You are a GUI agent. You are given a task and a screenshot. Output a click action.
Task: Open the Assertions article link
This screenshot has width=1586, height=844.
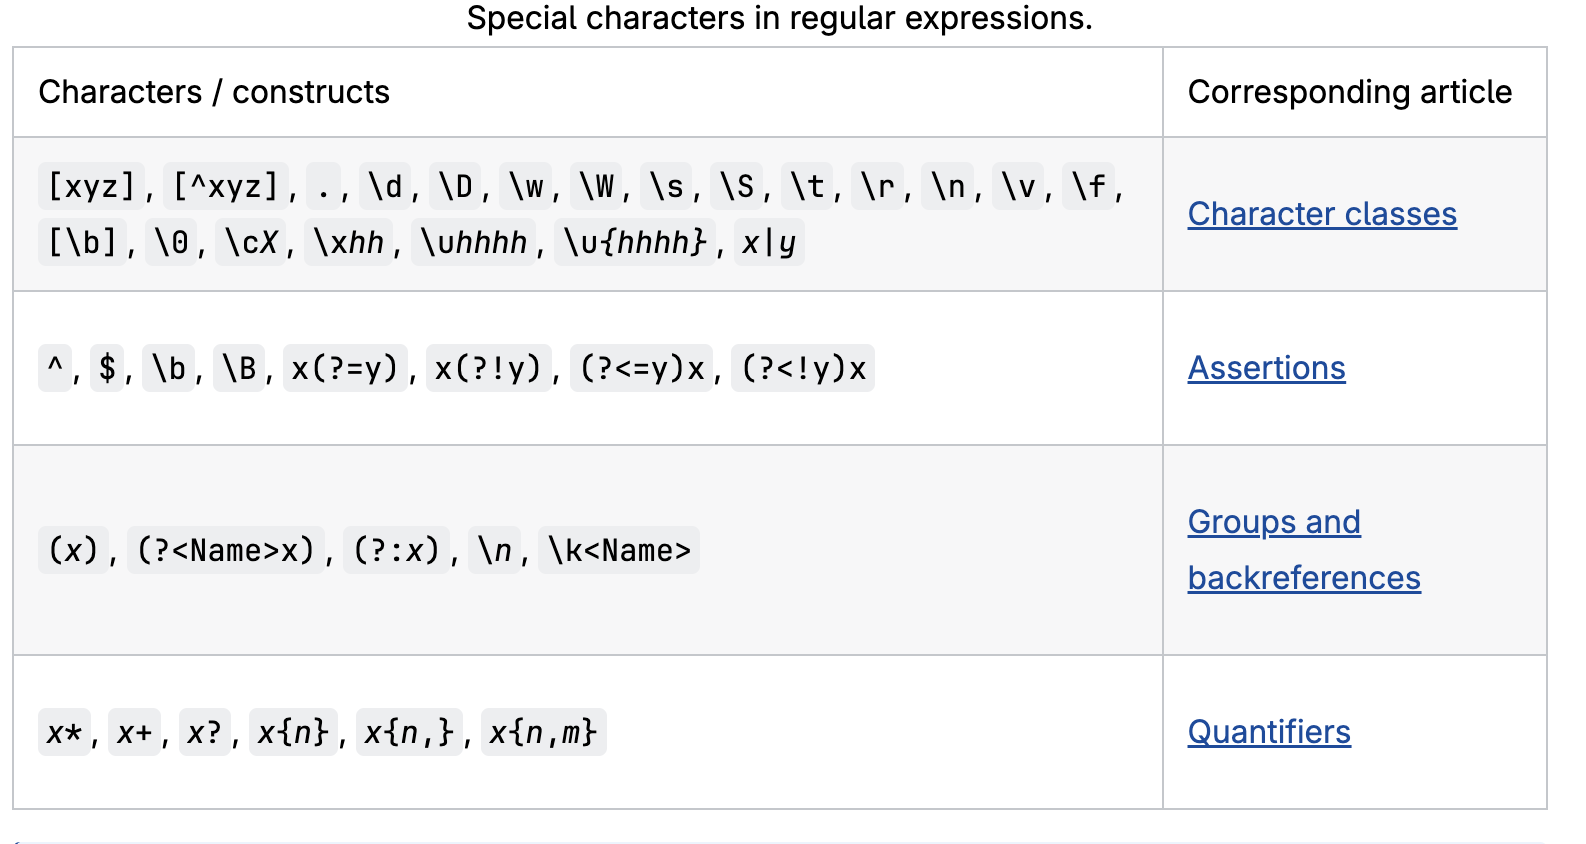click(1266, 368)
